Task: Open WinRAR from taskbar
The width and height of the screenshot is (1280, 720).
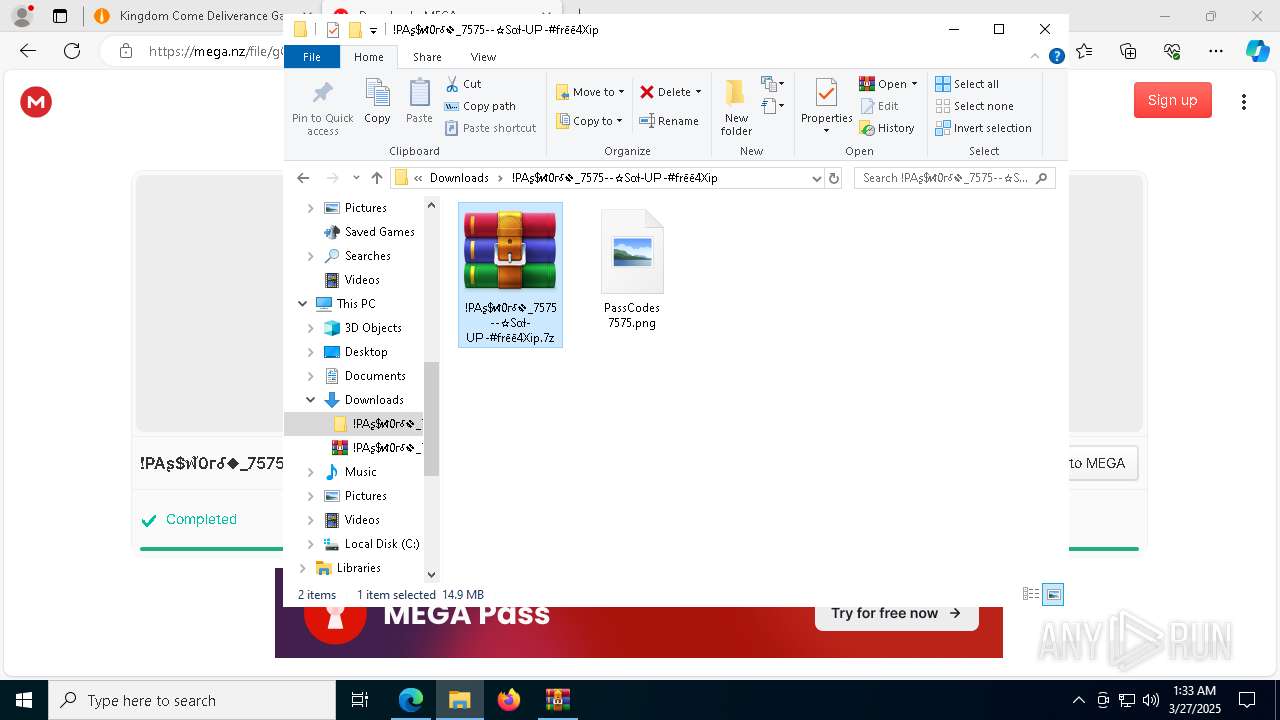Action: pos(557,700)
